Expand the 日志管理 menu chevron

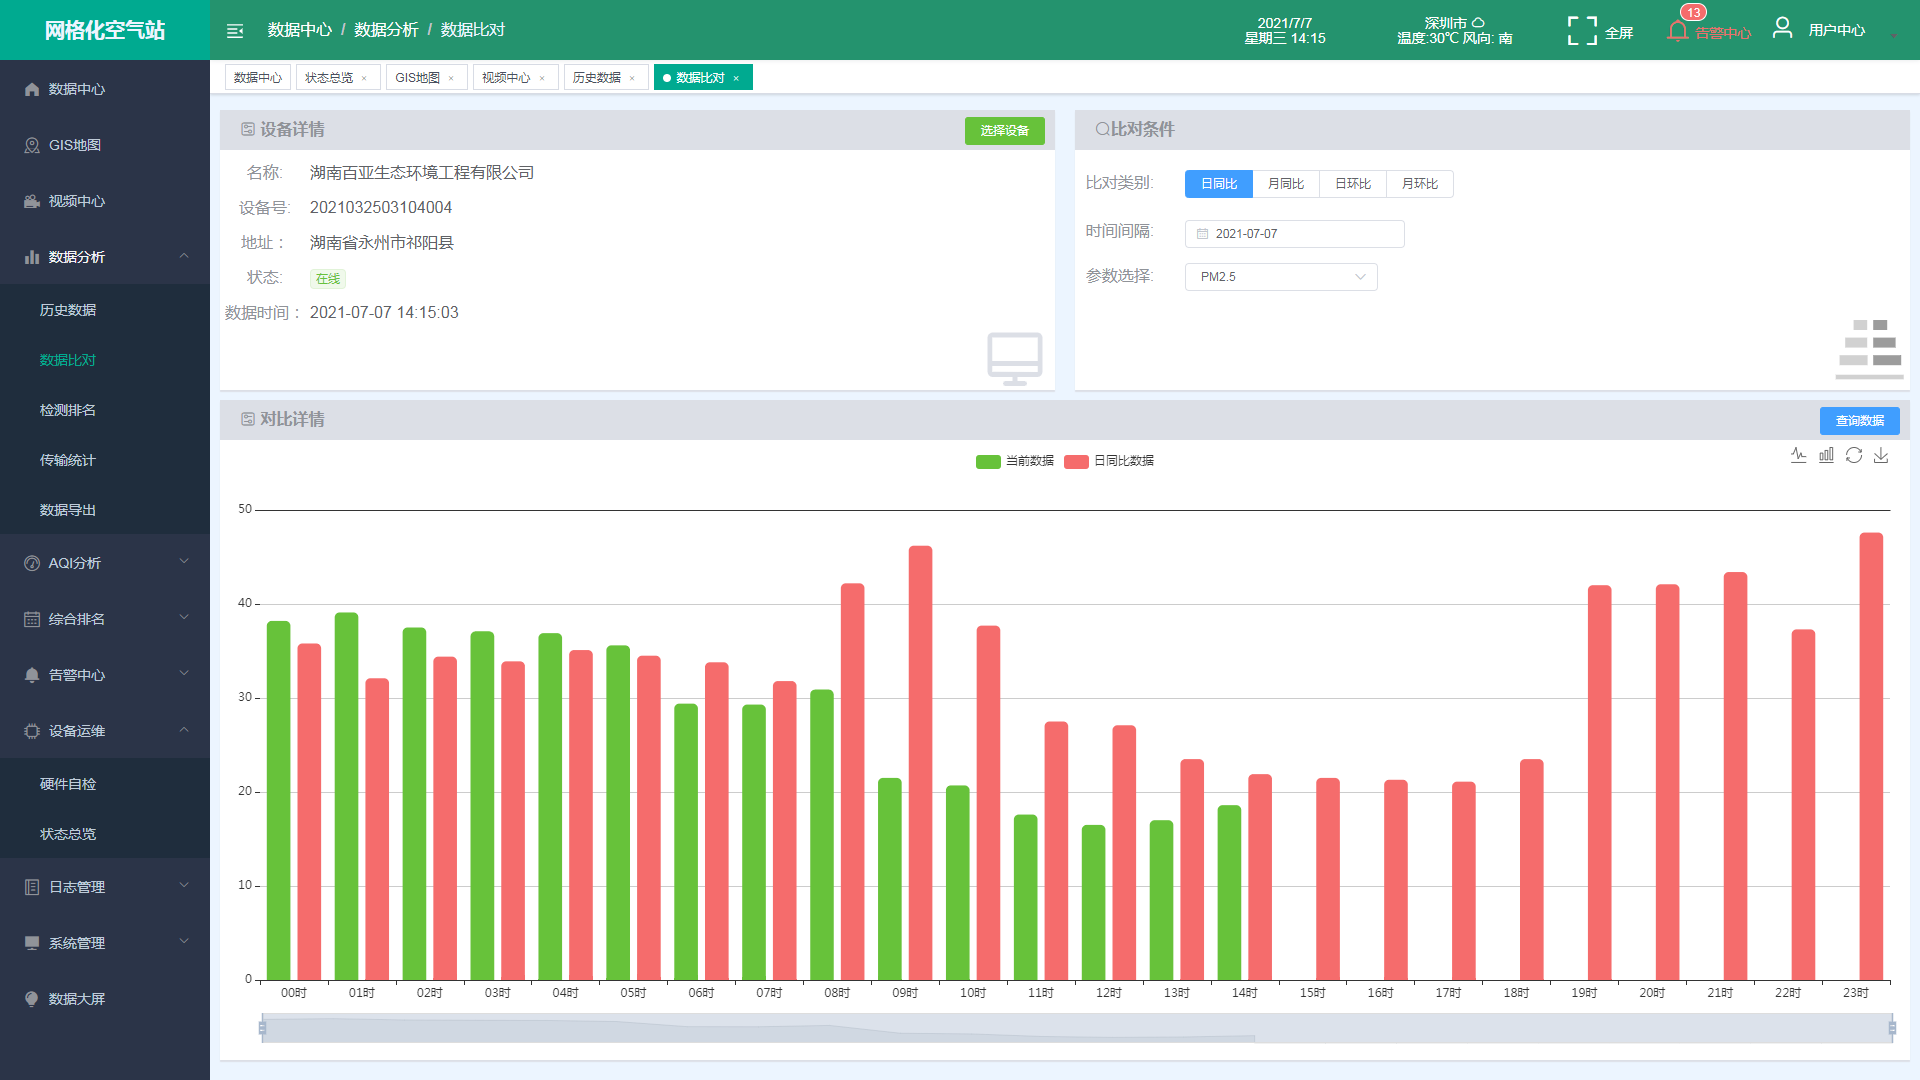[184, 886]
